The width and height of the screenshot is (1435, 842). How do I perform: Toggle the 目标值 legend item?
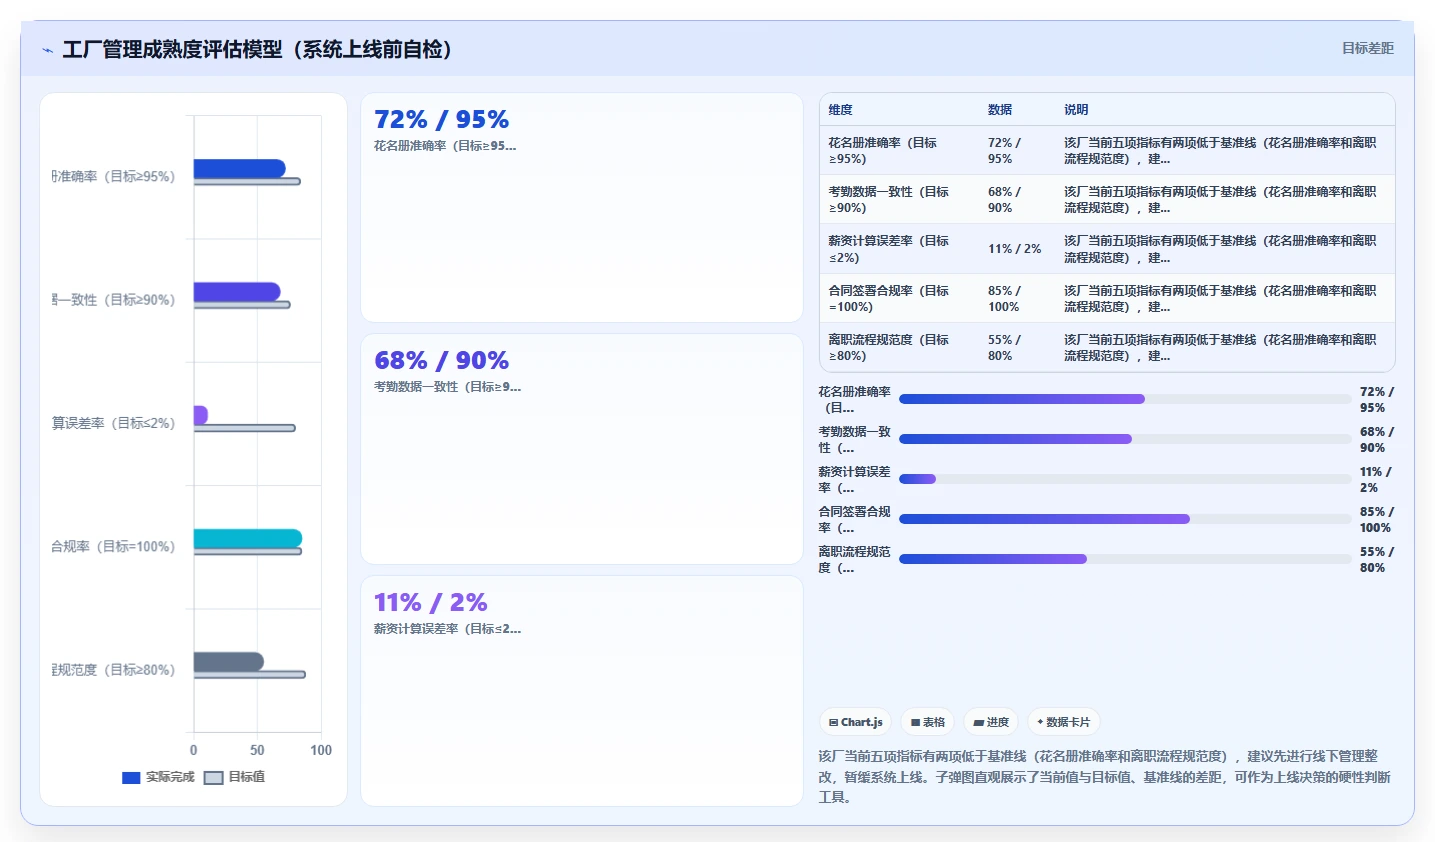point(235,777)
